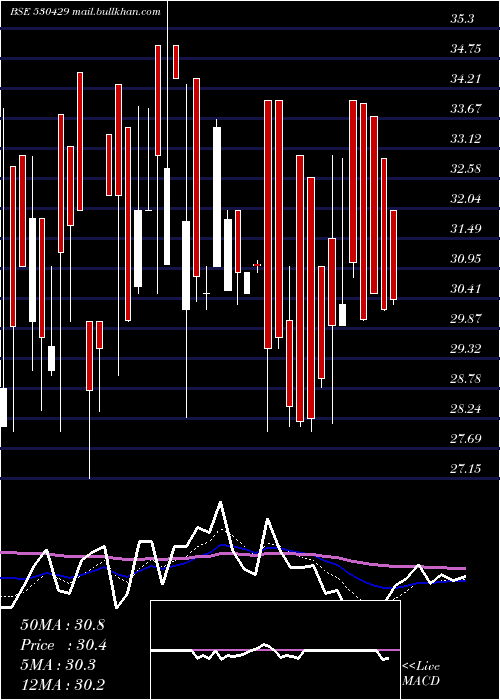The image size is (500, 700).
Task: Click the 50MA : 30.8 reading
Action: coord(62,625)
